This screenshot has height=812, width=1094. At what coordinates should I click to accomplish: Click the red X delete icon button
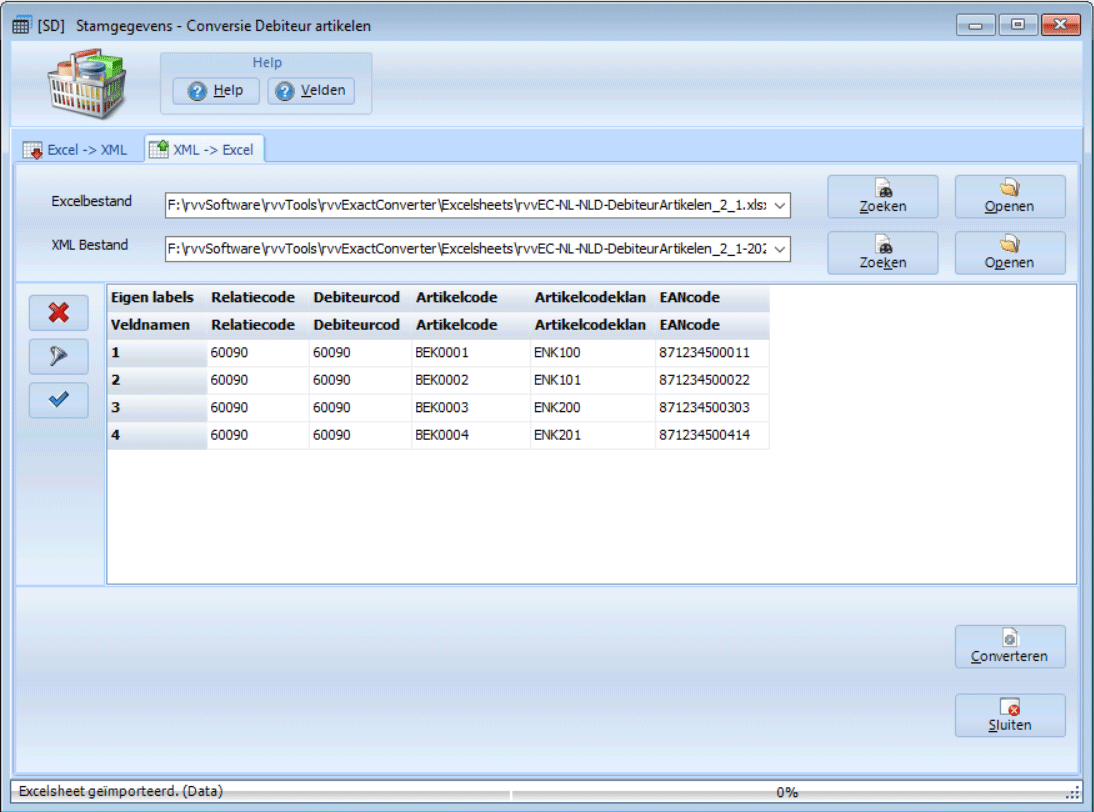tap(59, 313)
